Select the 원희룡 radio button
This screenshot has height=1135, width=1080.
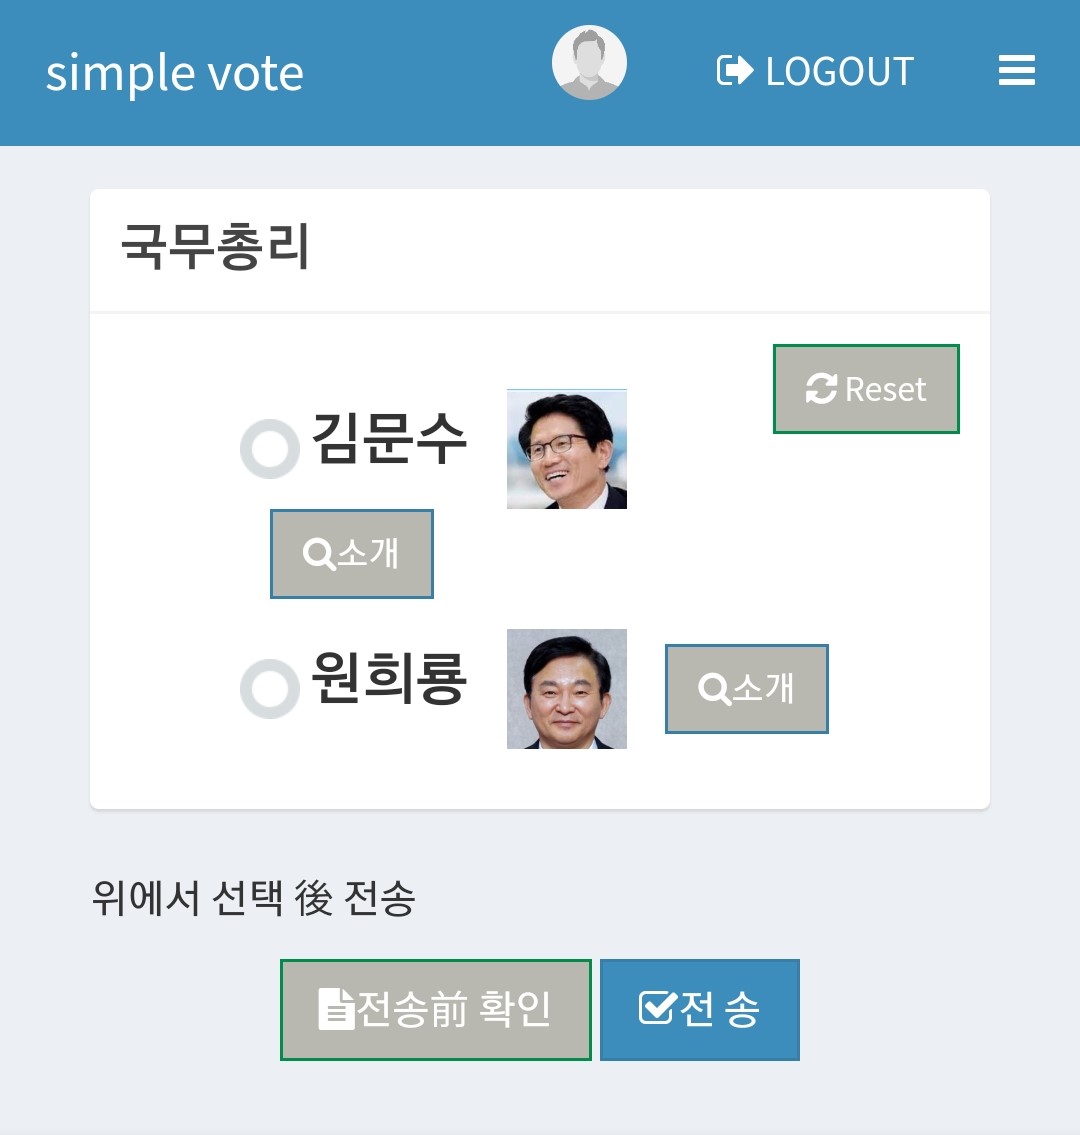click(270, 689)
